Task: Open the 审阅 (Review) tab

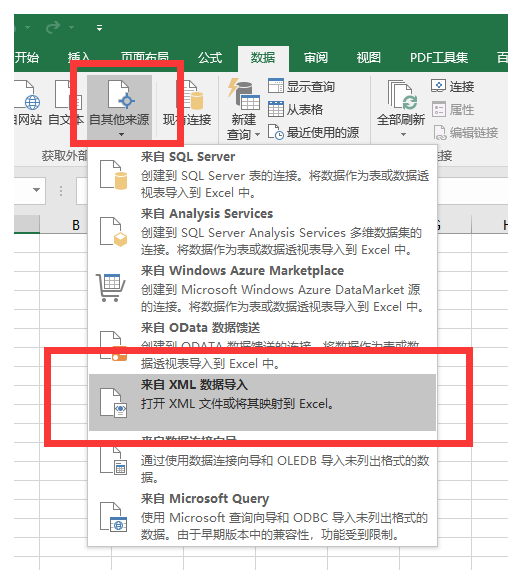Action: click(x=316, y=58)
